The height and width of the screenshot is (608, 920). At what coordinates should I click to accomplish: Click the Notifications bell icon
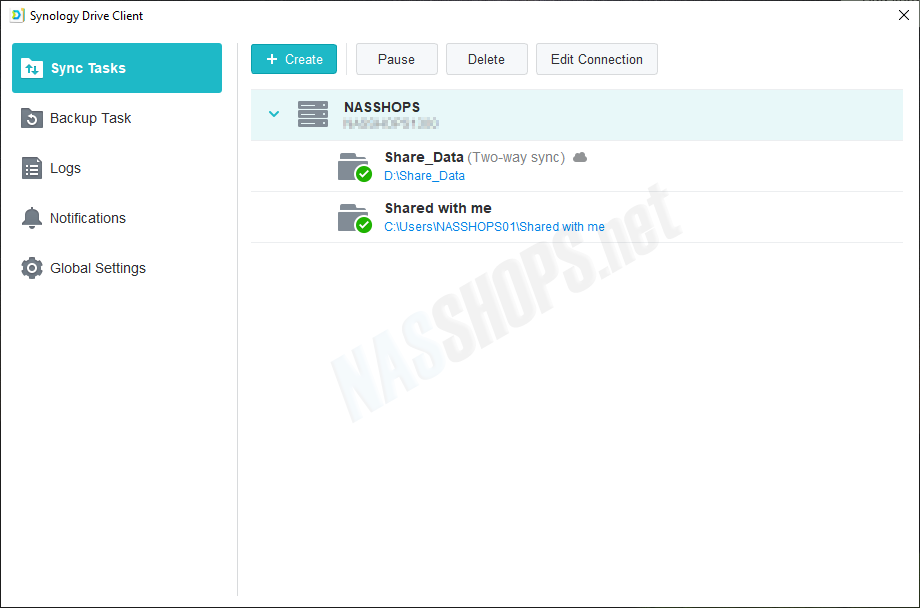pyautogui.click(x=32, y=218)
